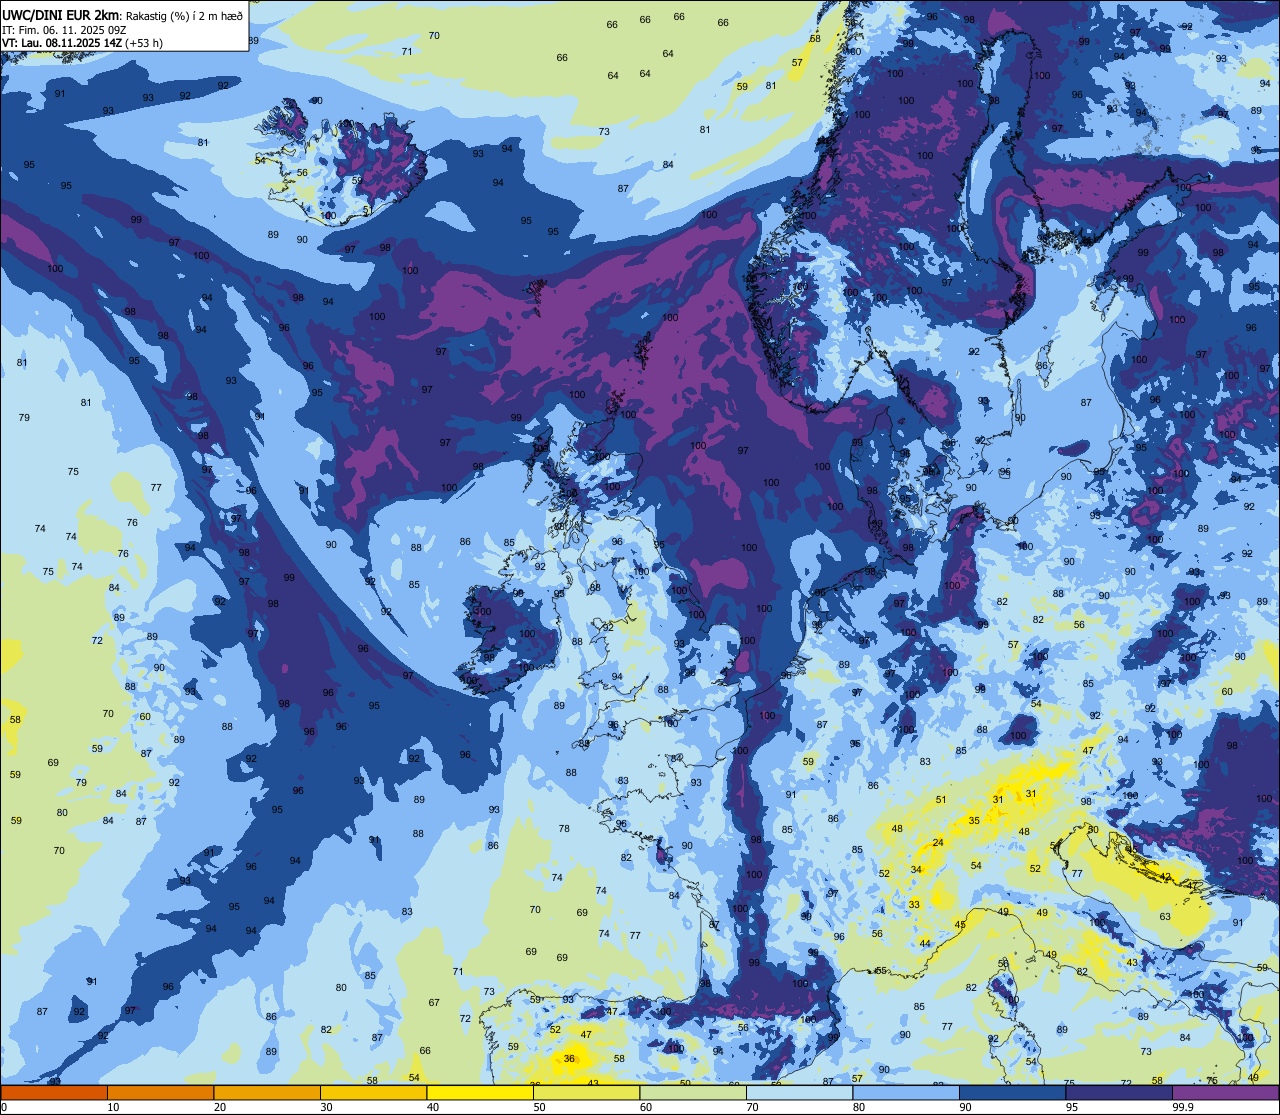Click the light blue 70–80 legend segment

[x=799, y=1092]
